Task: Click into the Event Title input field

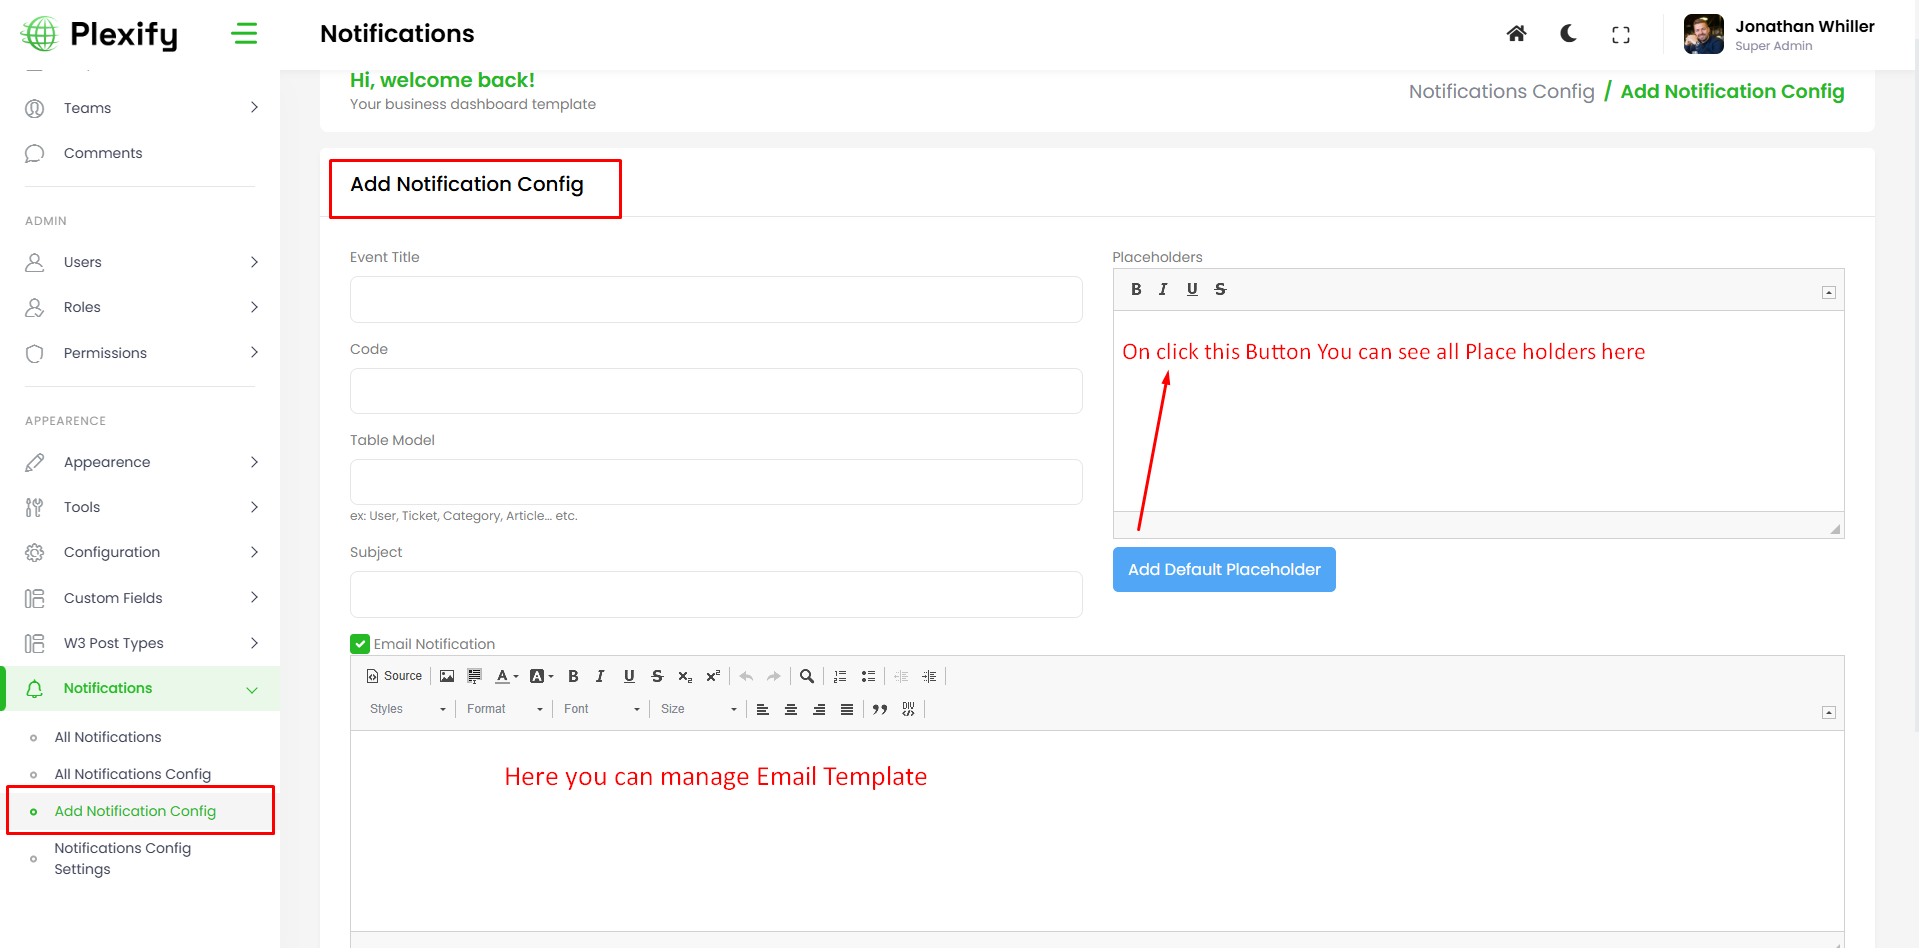Action: tap(716, 300)
